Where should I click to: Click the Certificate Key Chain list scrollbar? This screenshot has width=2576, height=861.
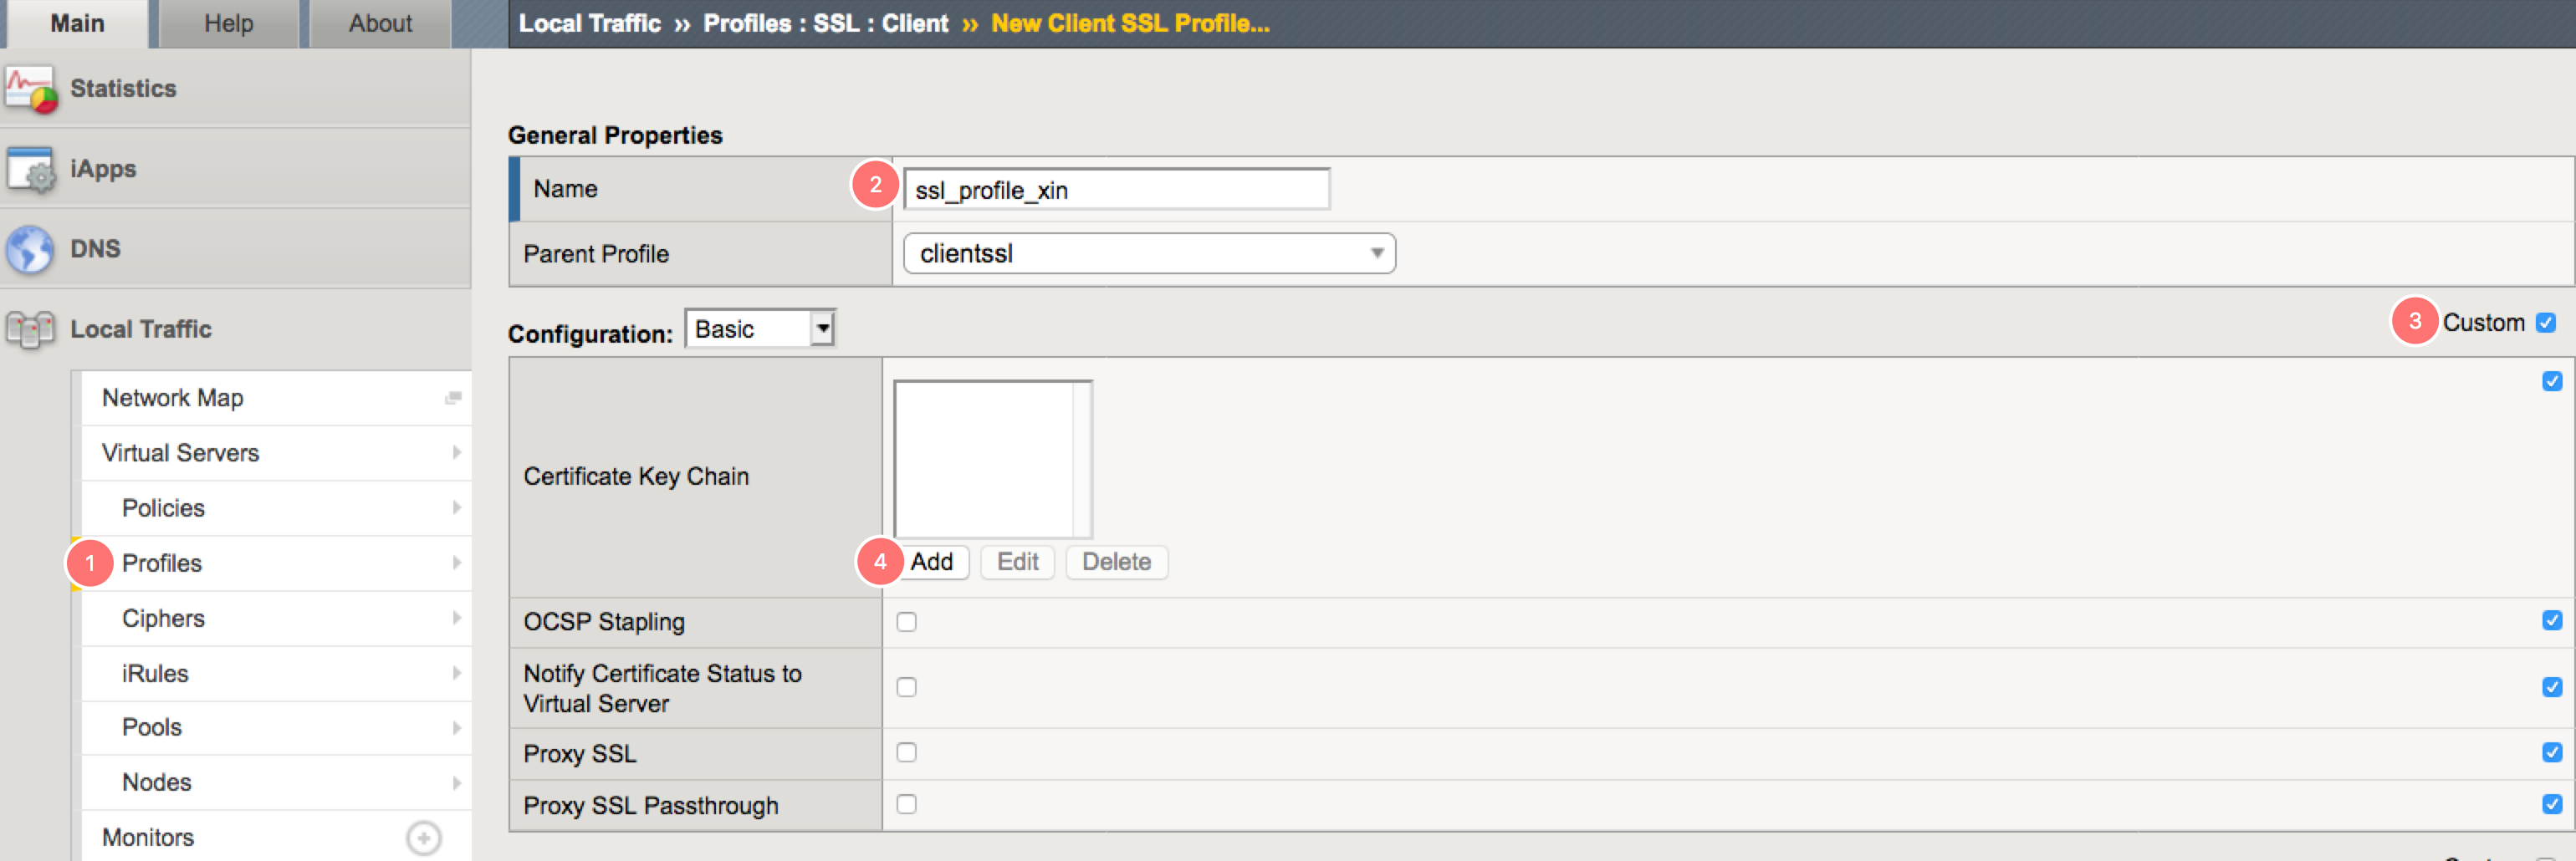point(1081,459)
